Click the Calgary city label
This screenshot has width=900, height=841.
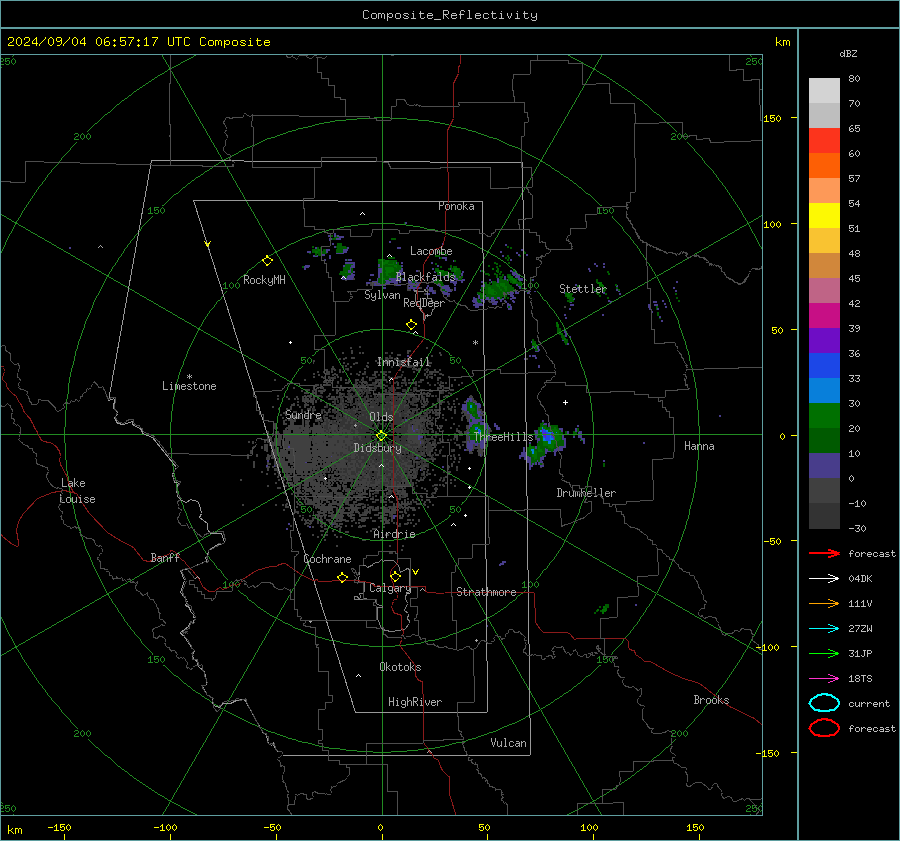(x=390, y=588)
